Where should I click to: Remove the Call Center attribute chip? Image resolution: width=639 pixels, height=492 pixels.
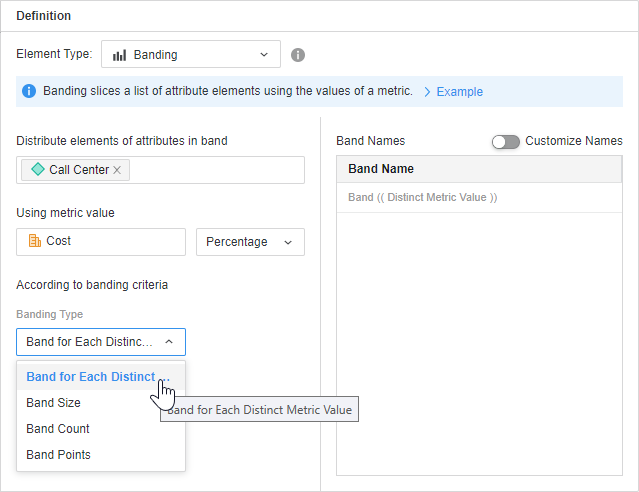(117, 170)
